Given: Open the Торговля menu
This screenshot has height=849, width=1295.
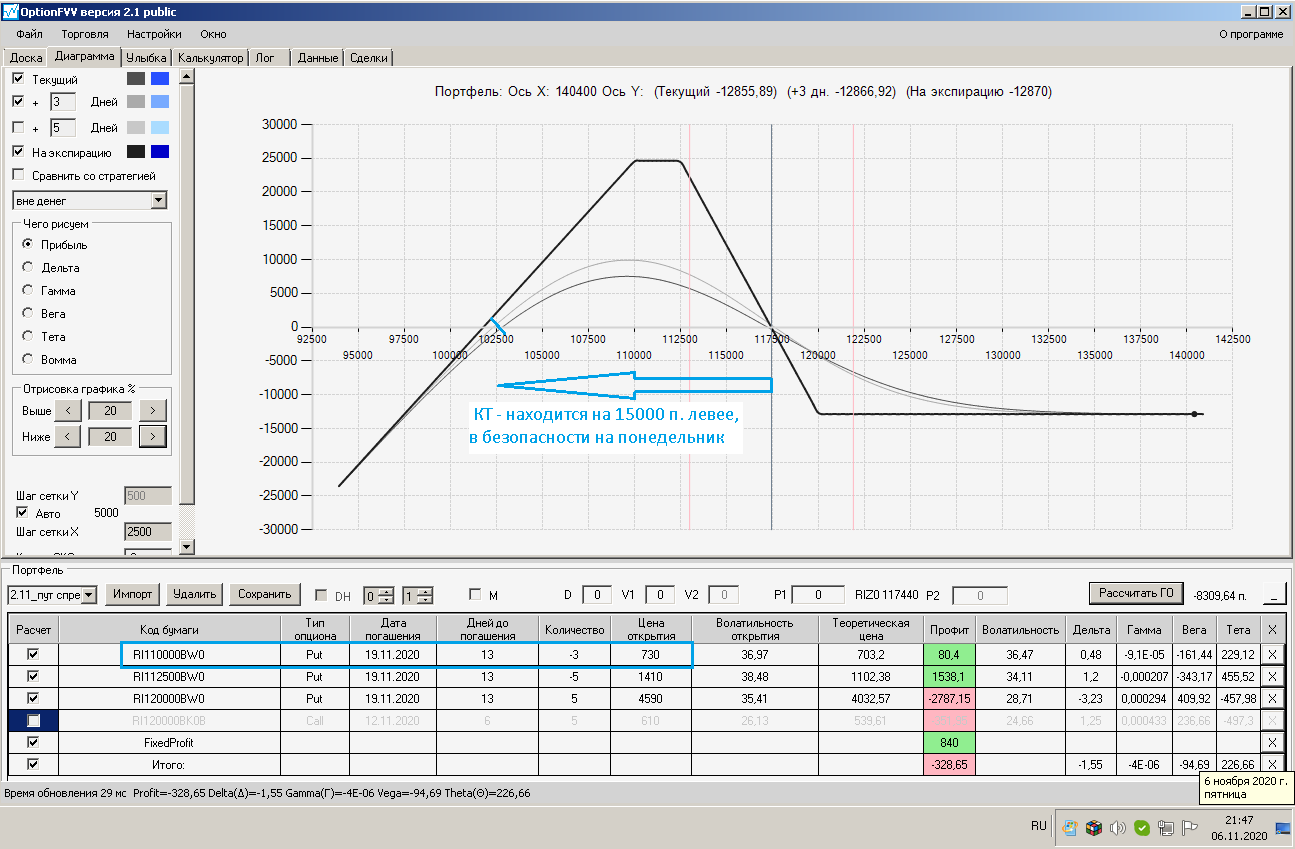Looking at the screenshot, I should [85, 34].
